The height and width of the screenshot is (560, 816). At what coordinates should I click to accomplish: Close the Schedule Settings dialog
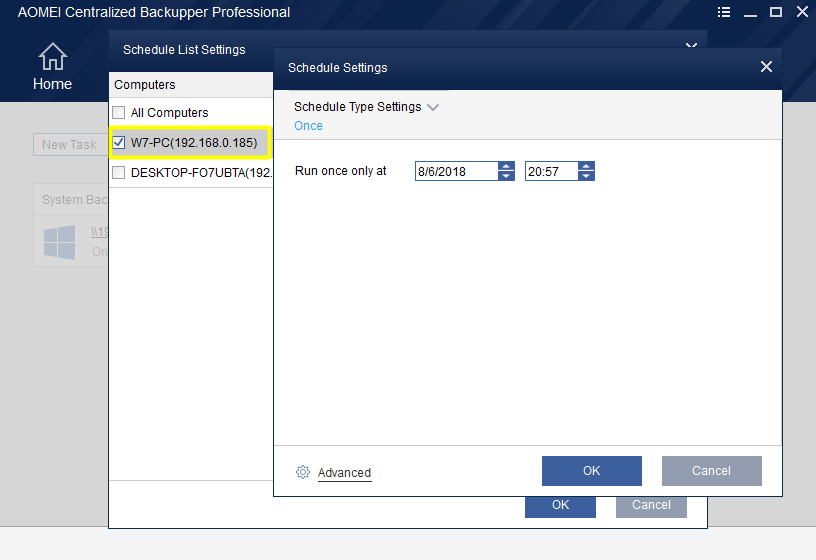766,67
